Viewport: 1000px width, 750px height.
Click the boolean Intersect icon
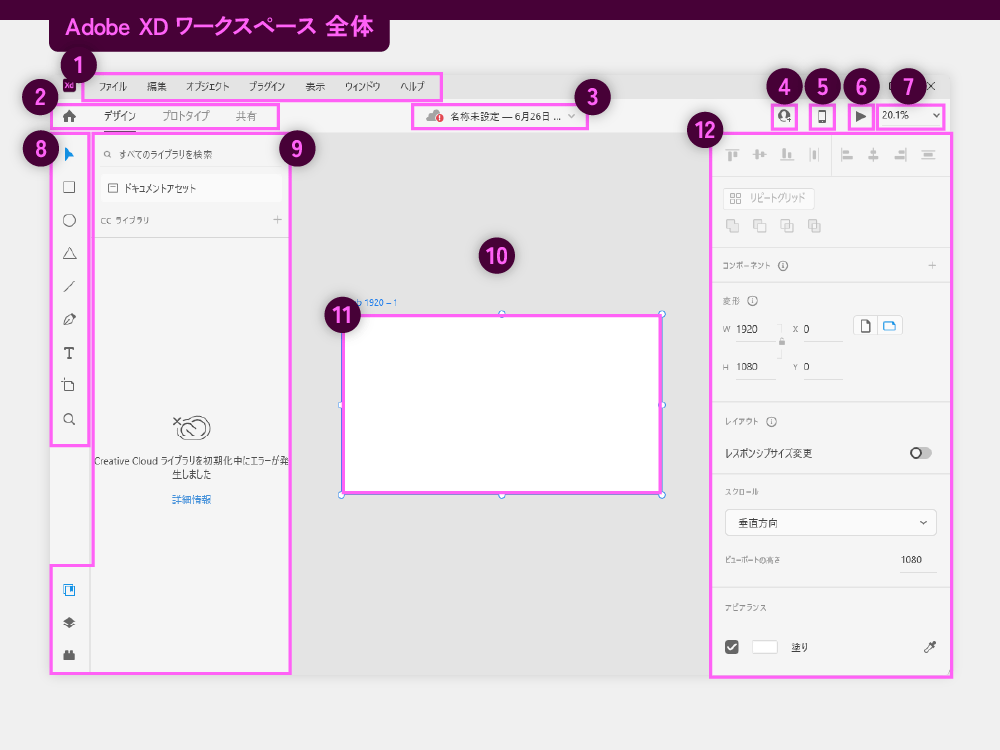(x=787, y=226)
